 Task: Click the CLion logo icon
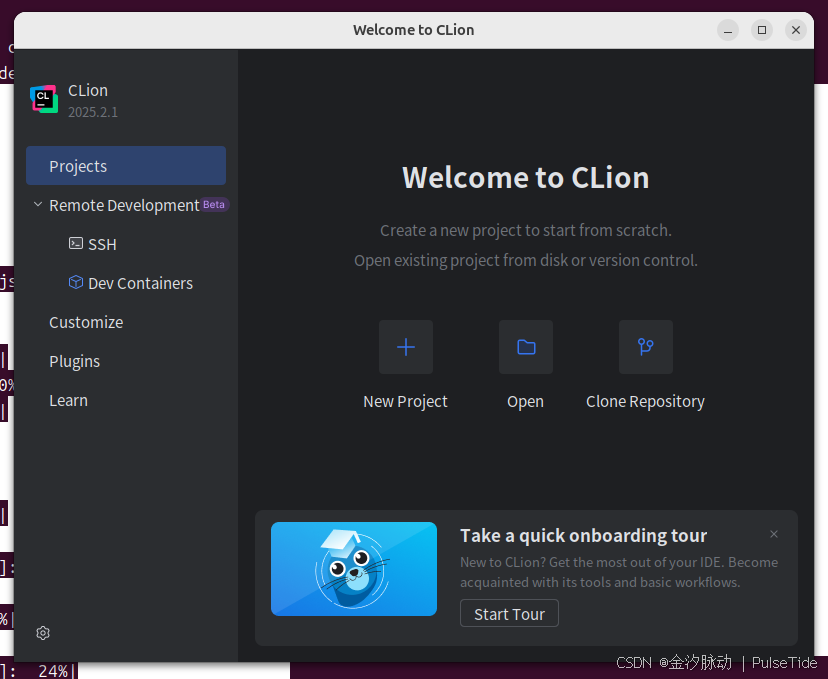tap(44, 99)
